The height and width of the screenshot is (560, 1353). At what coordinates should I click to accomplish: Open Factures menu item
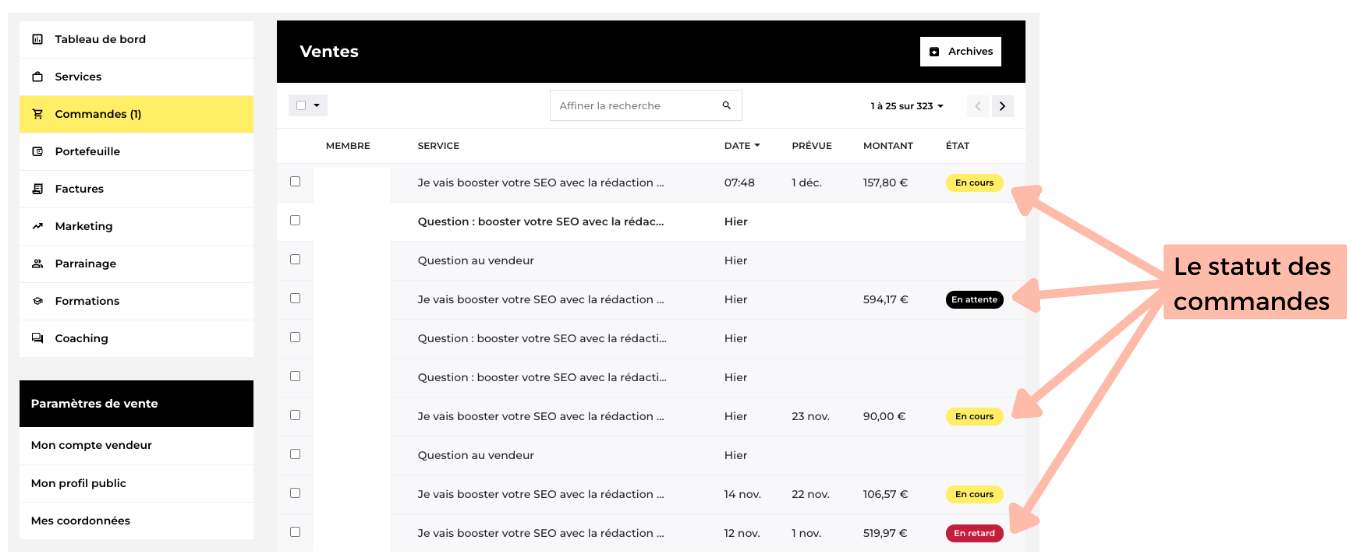136,189
